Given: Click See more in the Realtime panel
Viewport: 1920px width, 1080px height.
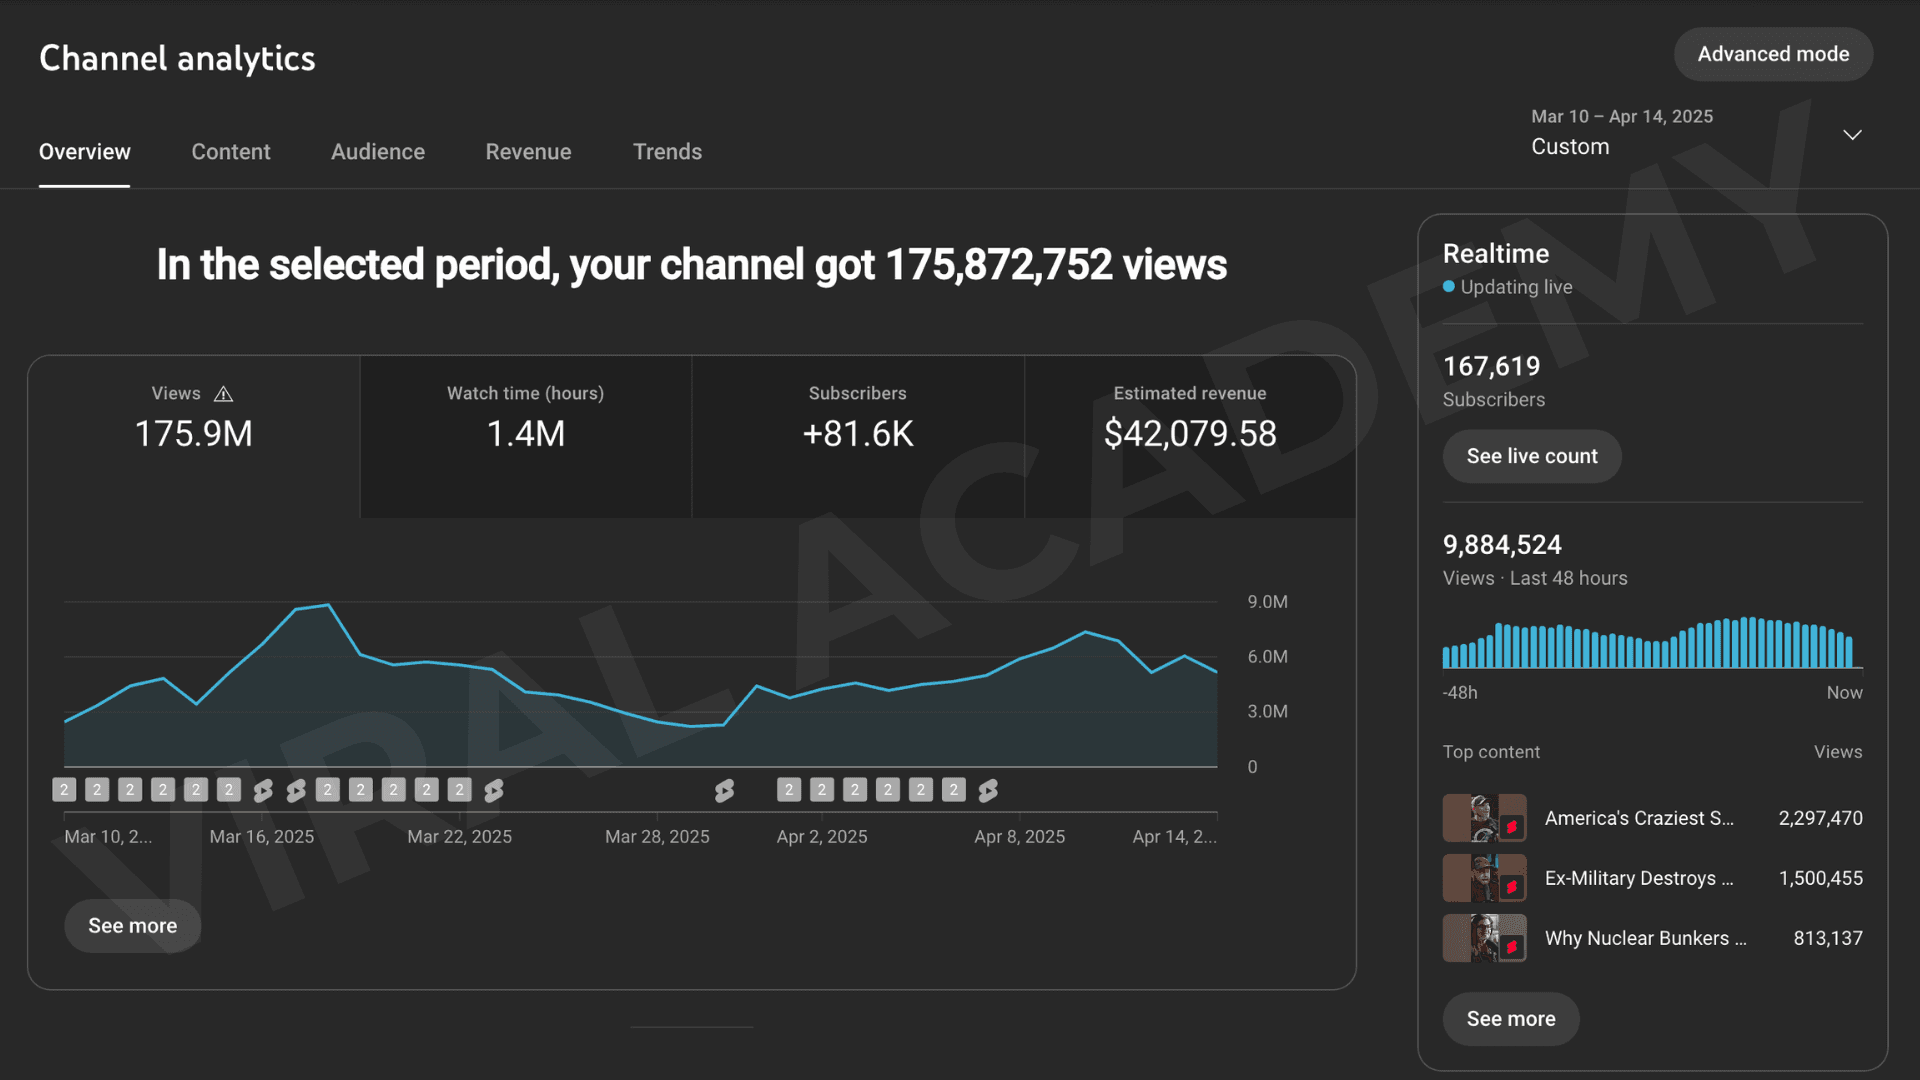Looking at the screenshot, I should (1510, 1019).
